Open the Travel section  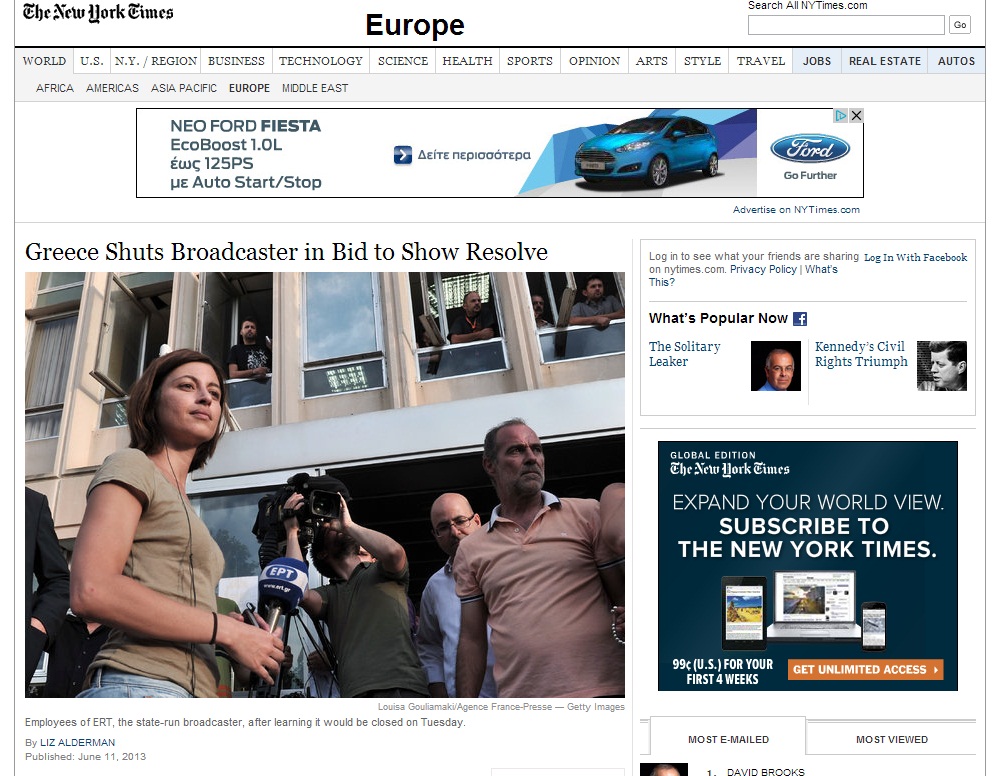(761, 61)
